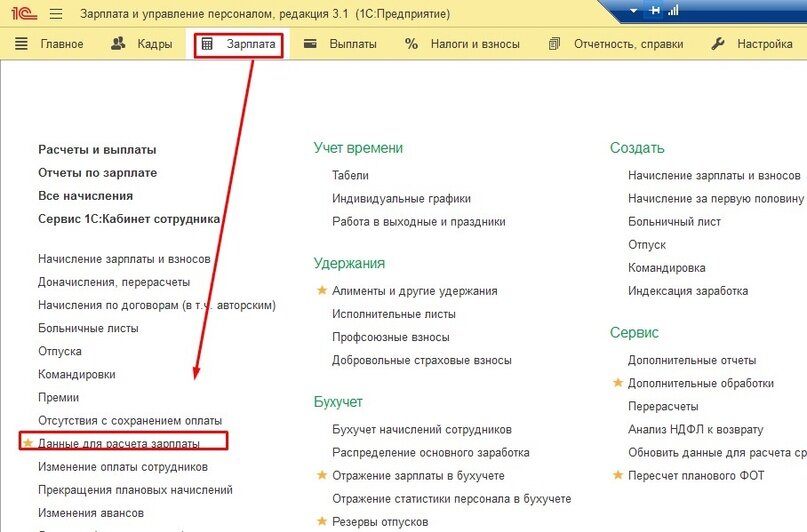Click the dropdown arrow in the title bar
The height and width of the screenshot is (532, 807).
tap(634, 11)
